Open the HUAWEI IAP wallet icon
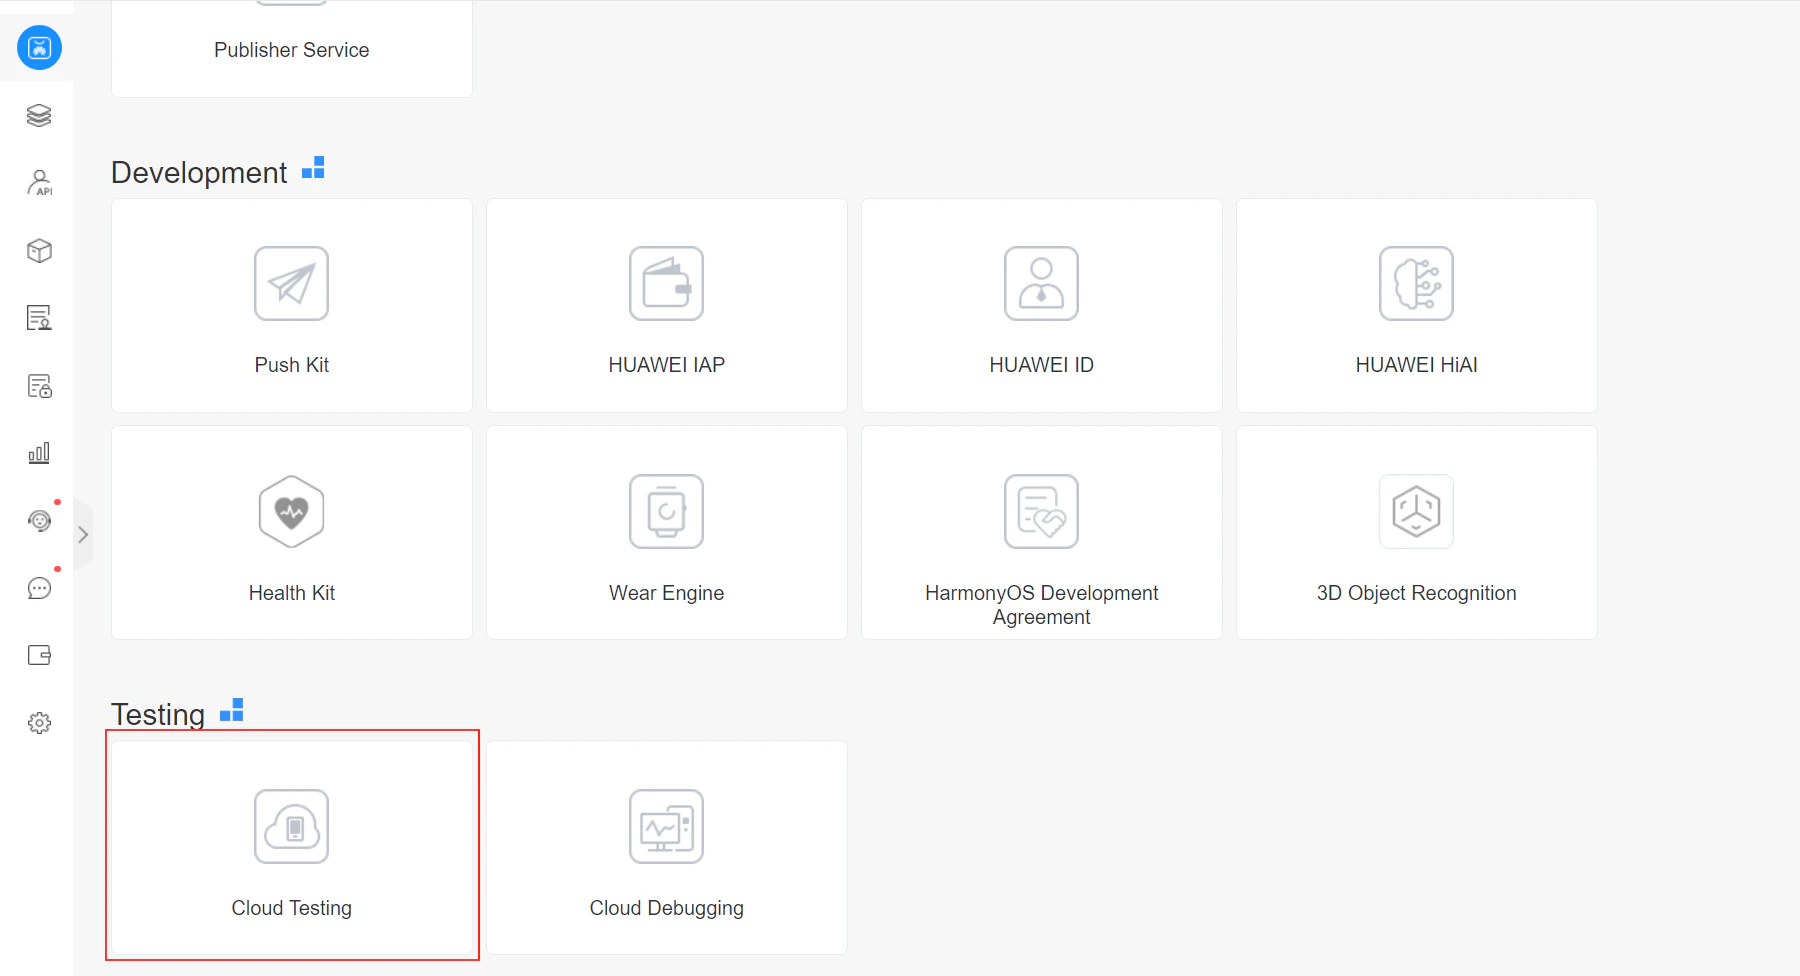1800x976 pixels. click(x=666, y=283)
